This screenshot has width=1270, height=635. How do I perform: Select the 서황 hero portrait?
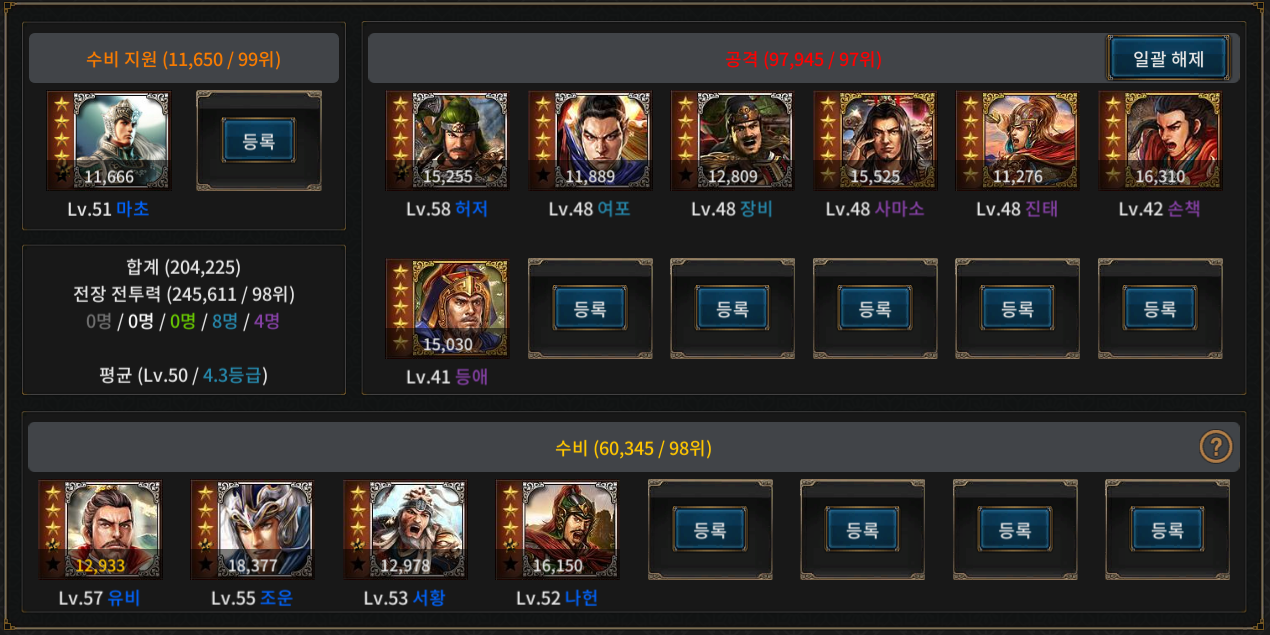405,530
